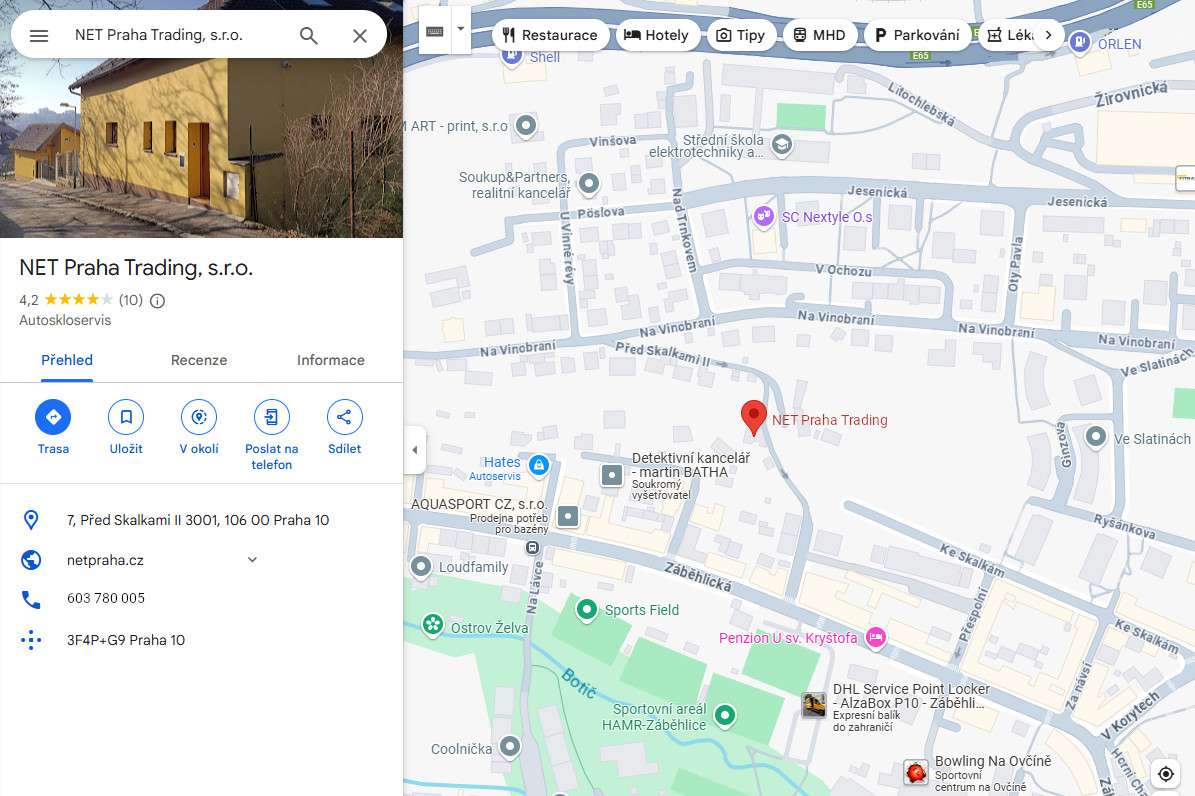Click the Detektivní kancelář martin BATHA marker
The height and width of the screenshot is (796, 1195).
click(x=612, y=475)
